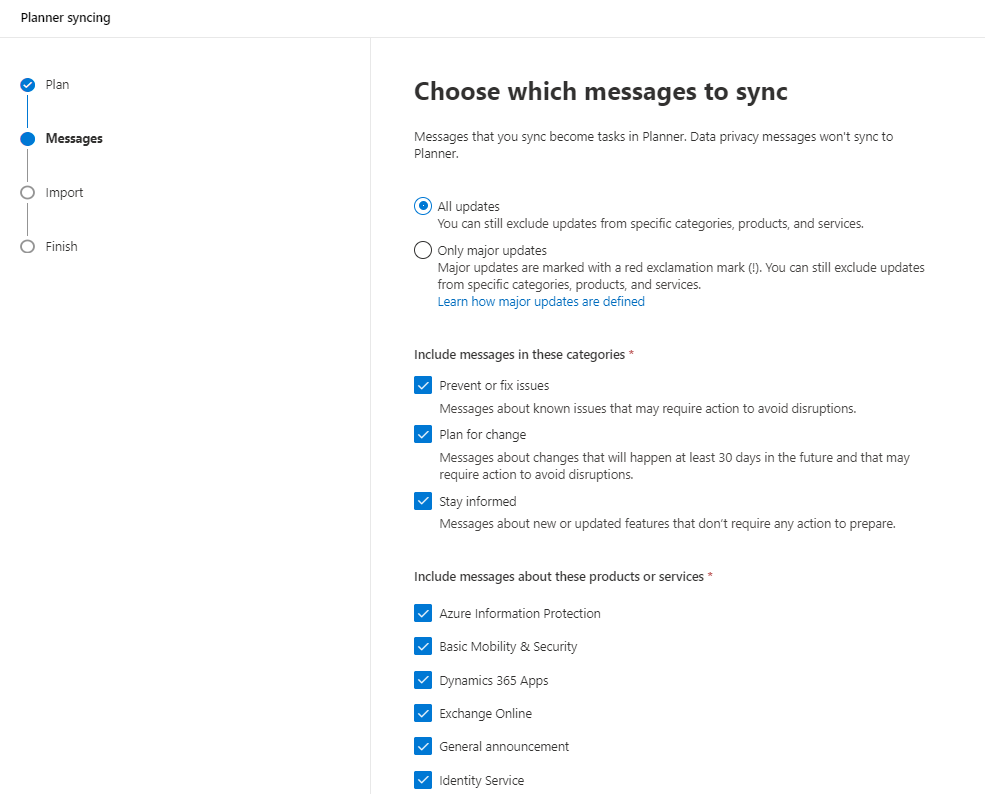Click the empty circle next to Import
The image size is (985, 794).
pos(28,192)
